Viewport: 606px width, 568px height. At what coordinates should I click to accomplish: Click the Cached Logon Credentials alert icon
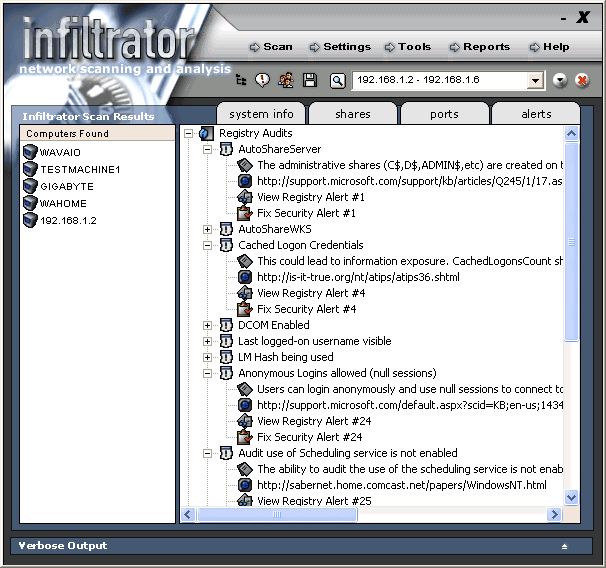pos(226,245)
